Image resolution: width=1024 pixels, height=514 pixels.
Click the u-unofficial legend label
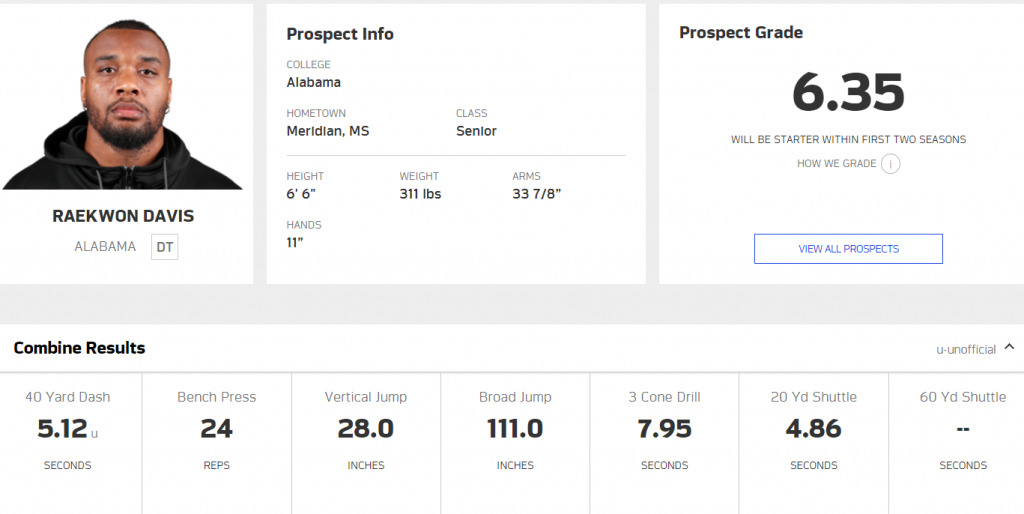[x=966, y=349]
